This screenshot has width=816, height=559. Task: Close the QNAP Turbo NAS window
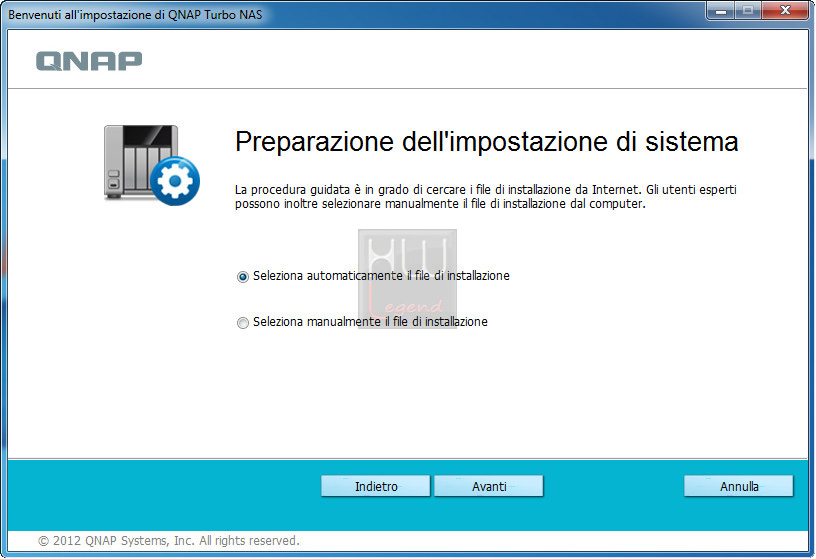click(785, 11)
